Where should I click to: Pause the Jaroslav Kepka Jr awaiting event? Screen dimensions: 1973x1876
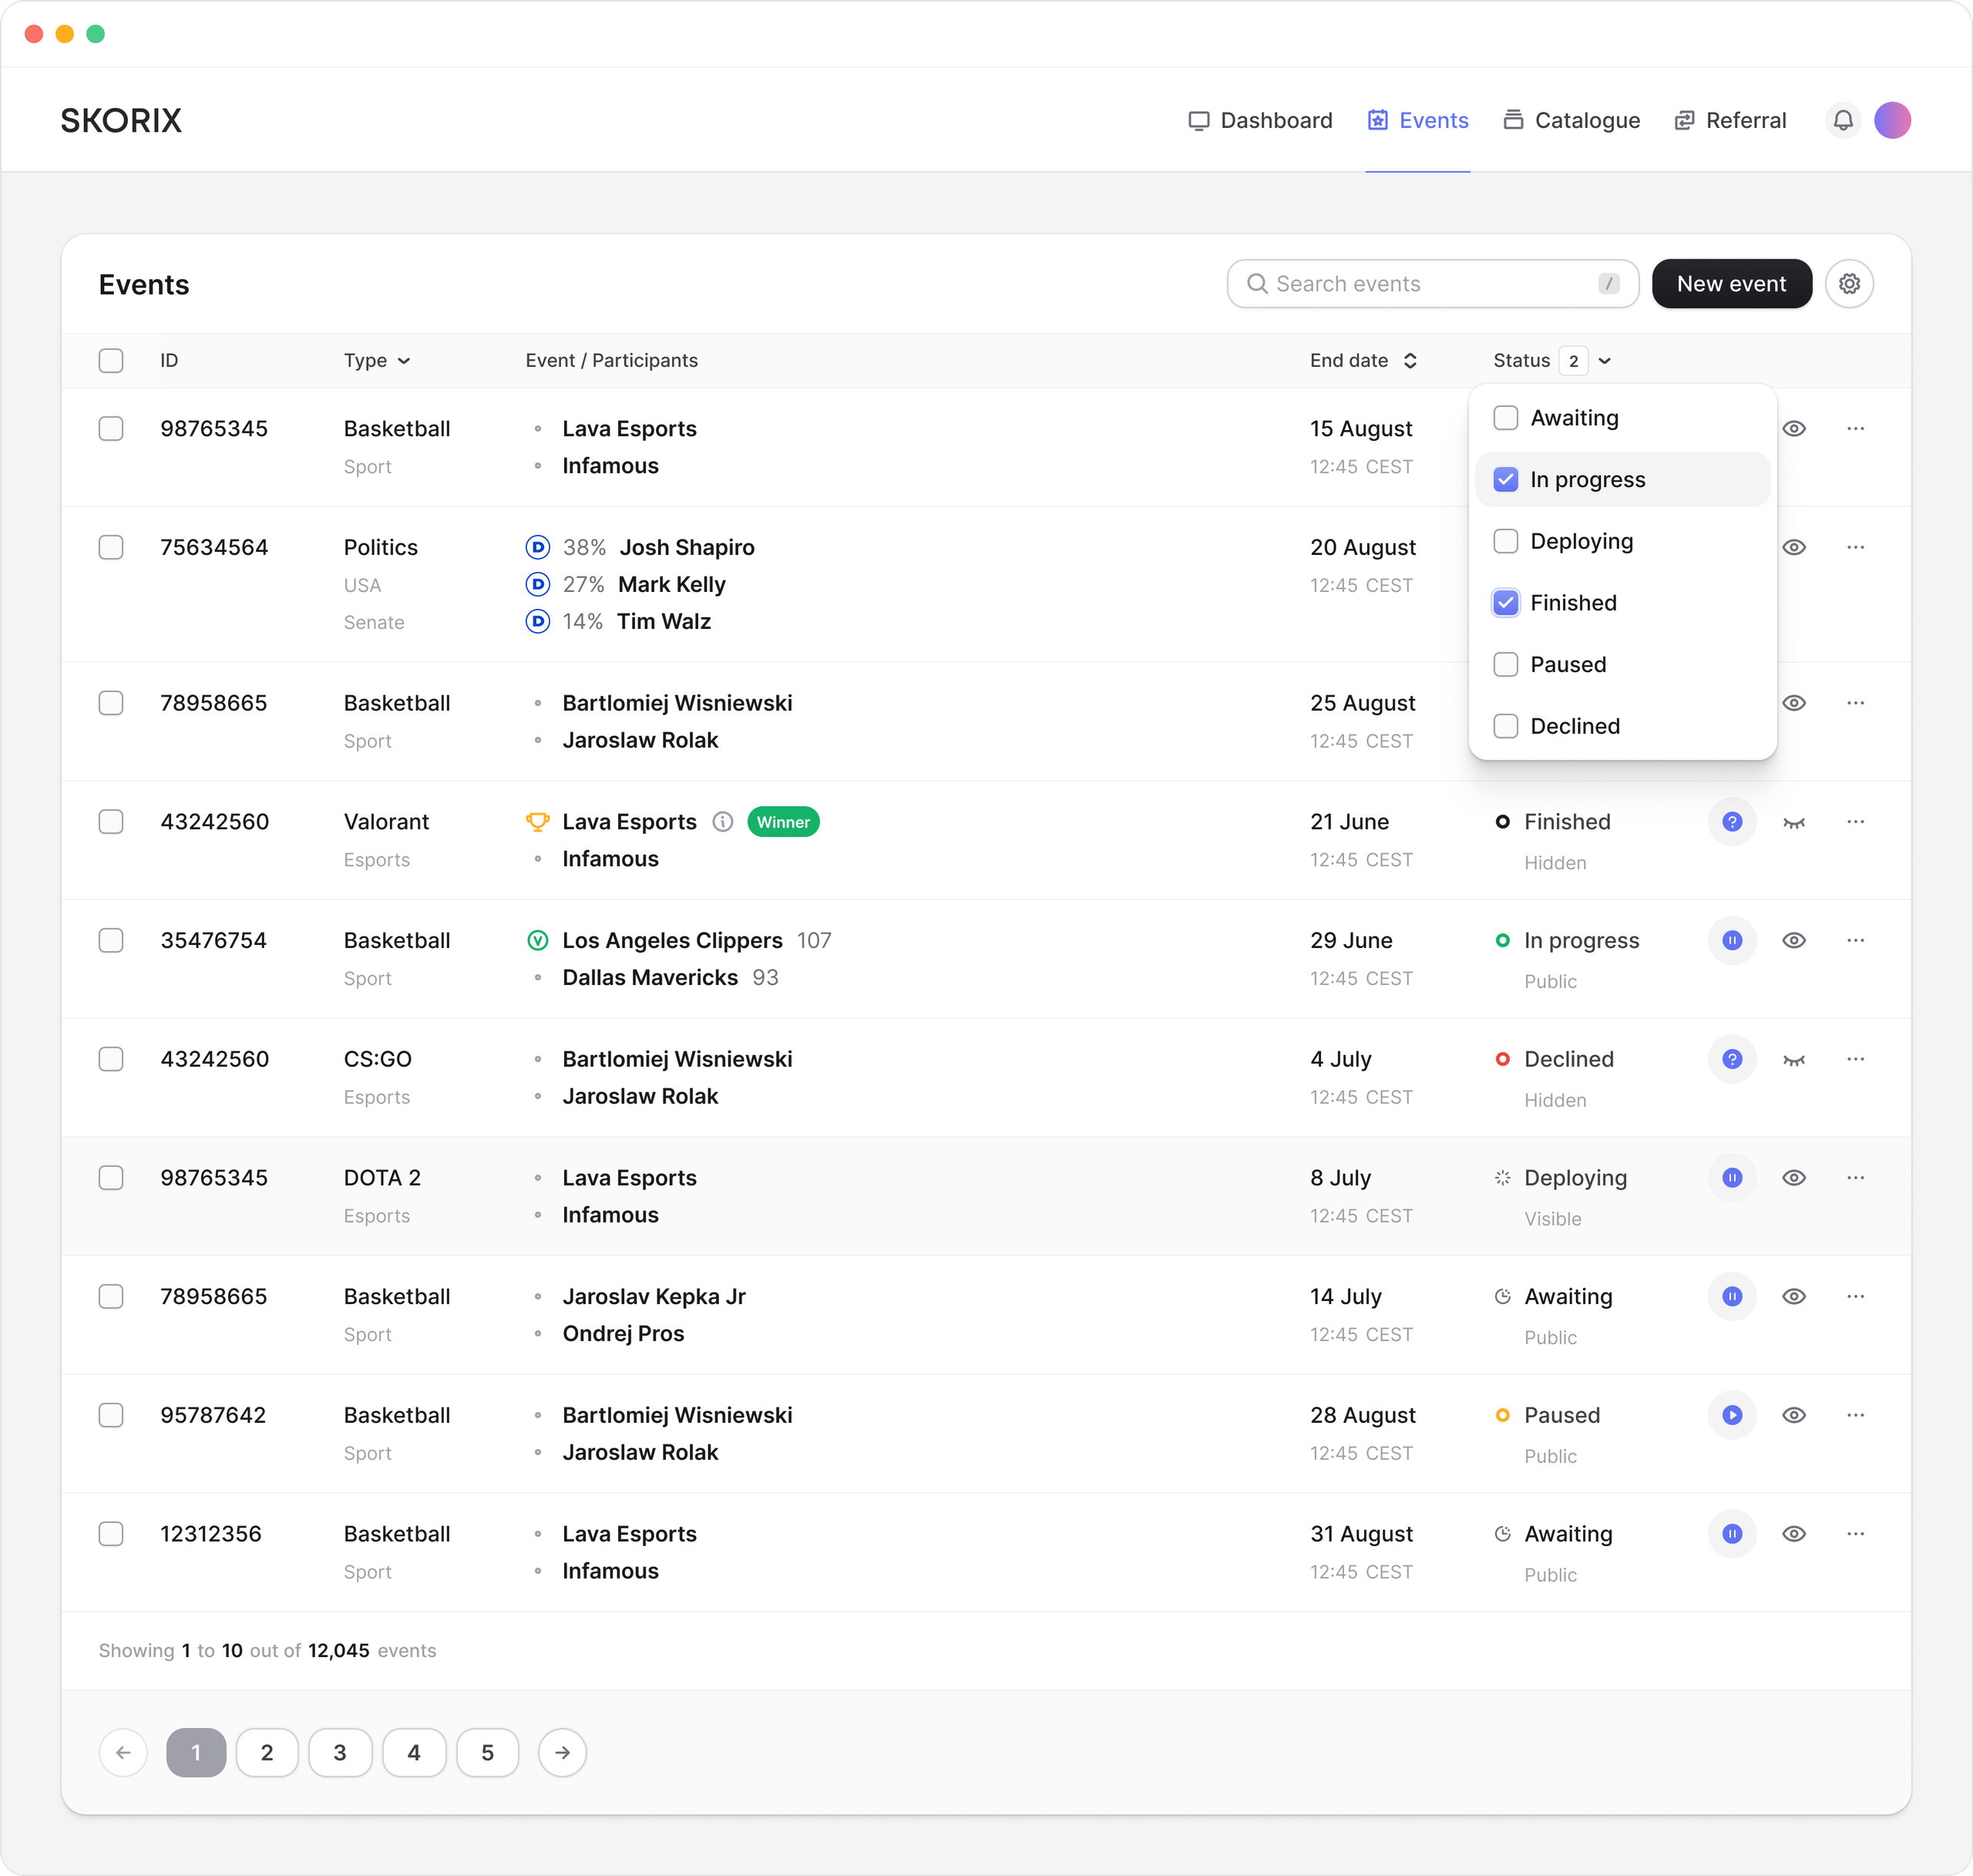[1732, 1296]
